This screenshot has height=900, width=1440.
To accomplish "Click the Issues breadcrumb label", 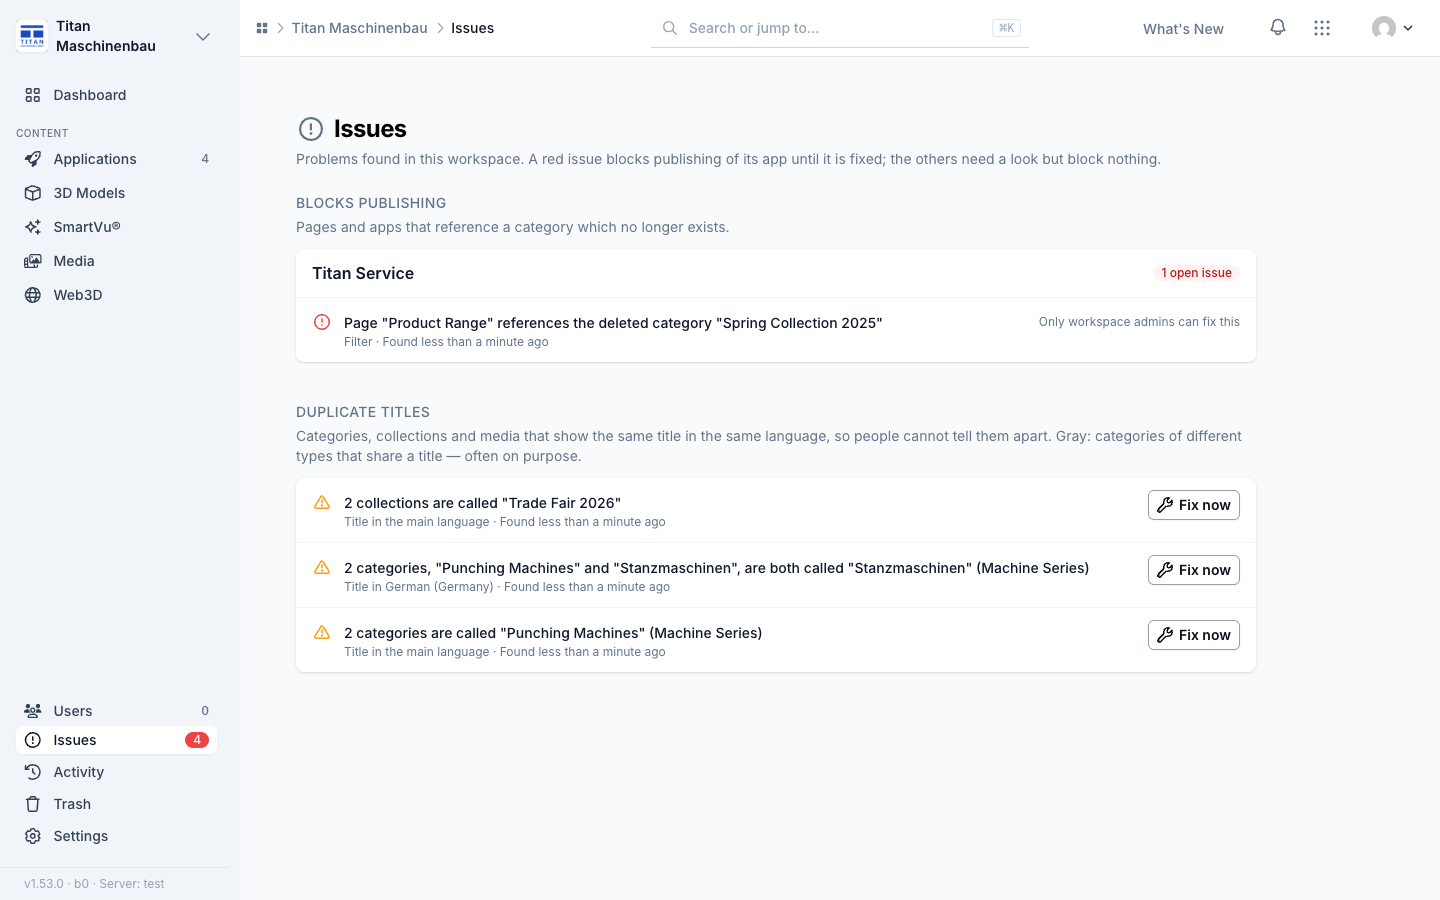I will [x=472, y=28].
